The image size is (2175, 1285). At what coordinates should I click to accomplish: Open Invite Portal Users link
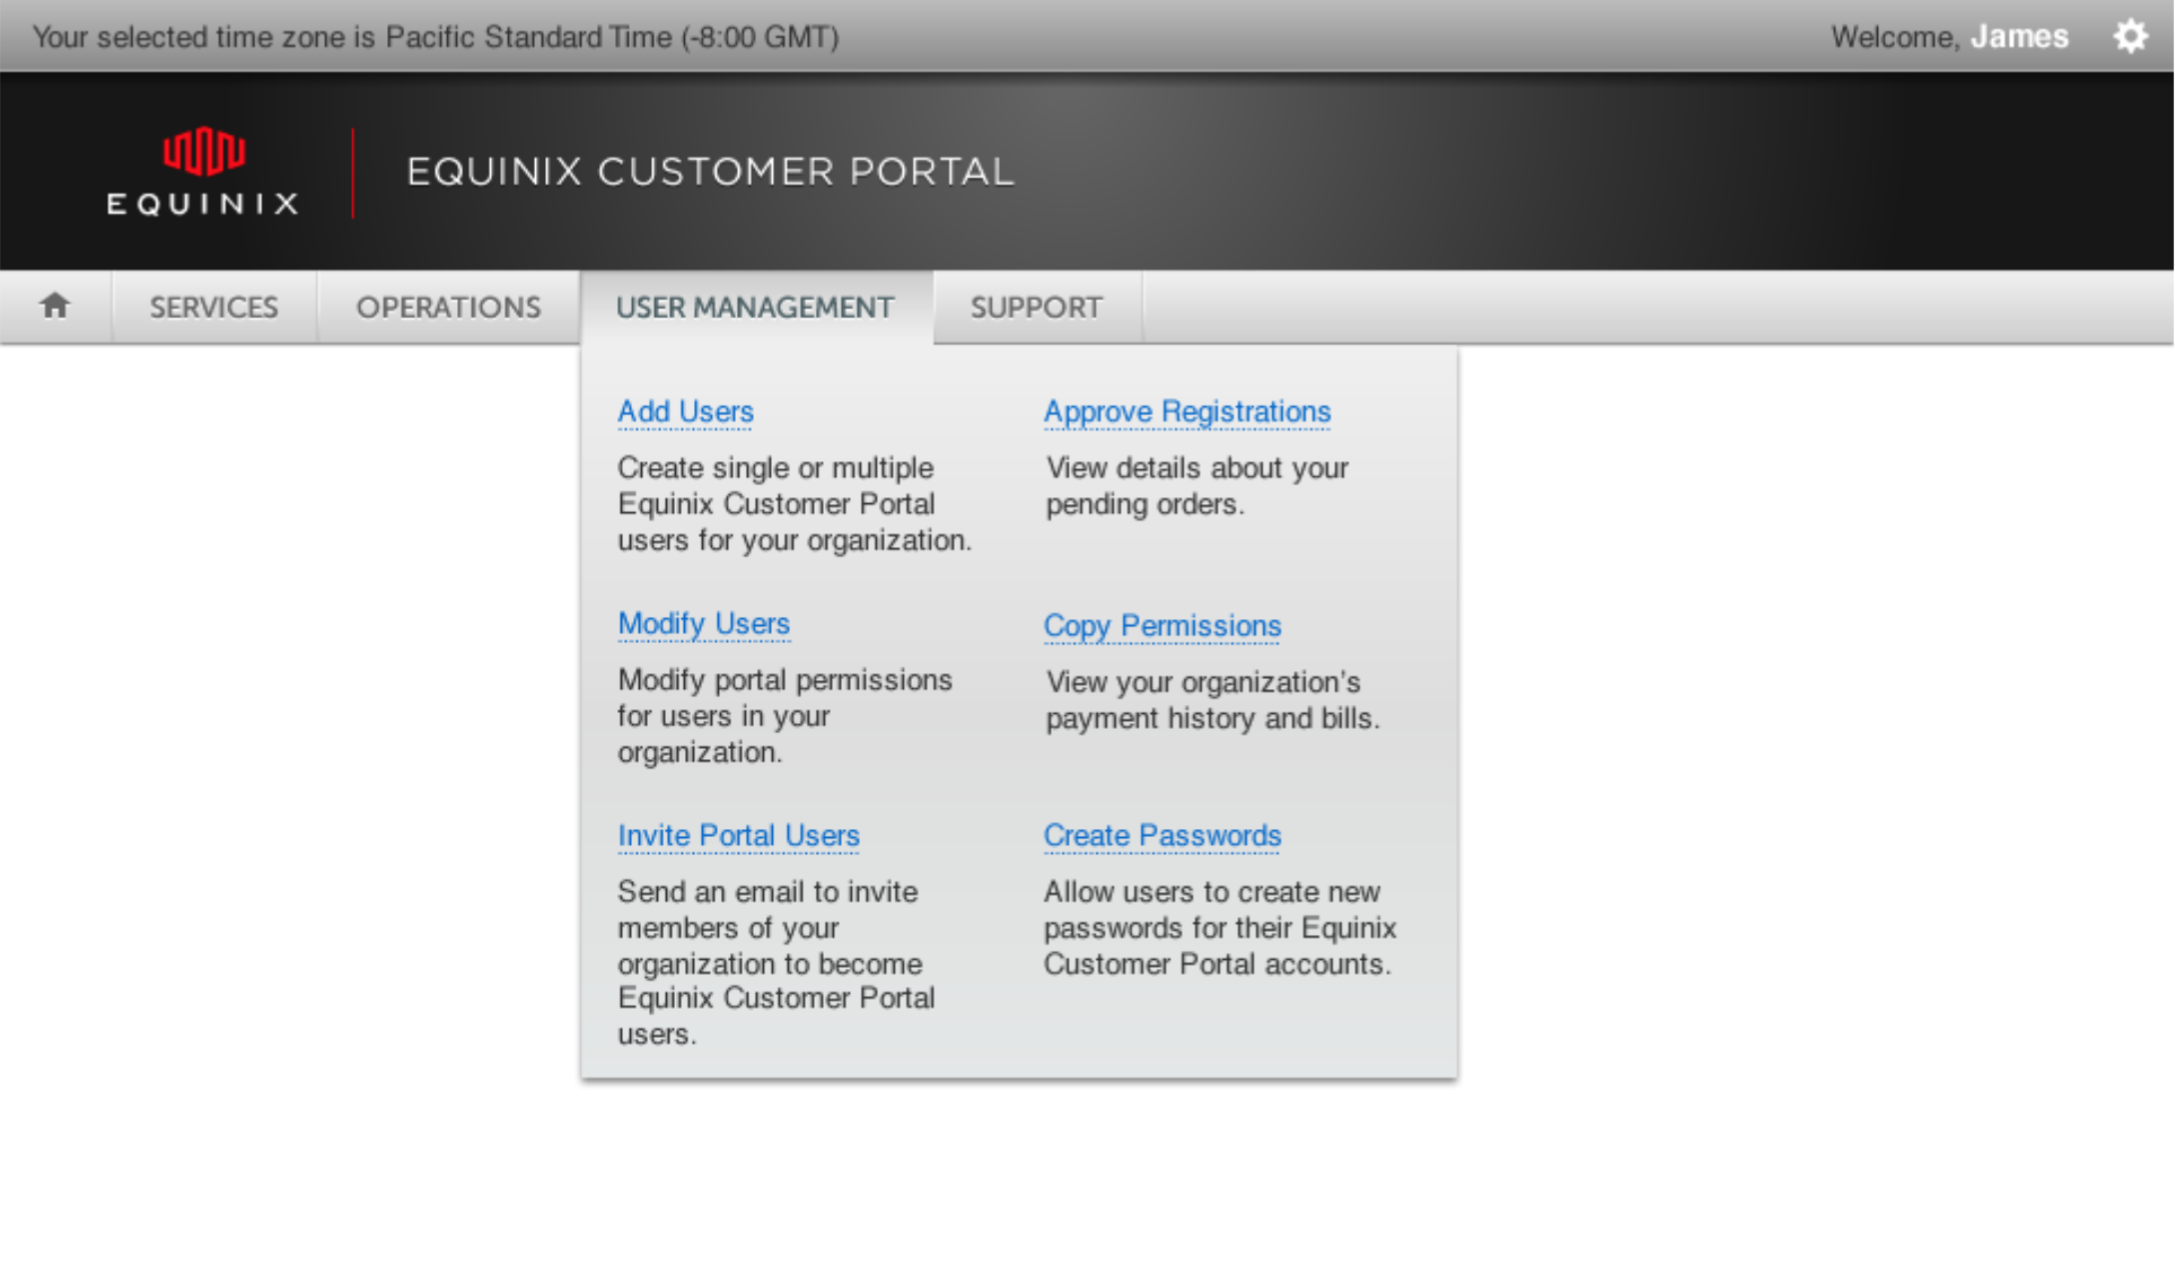coord(738,835)
